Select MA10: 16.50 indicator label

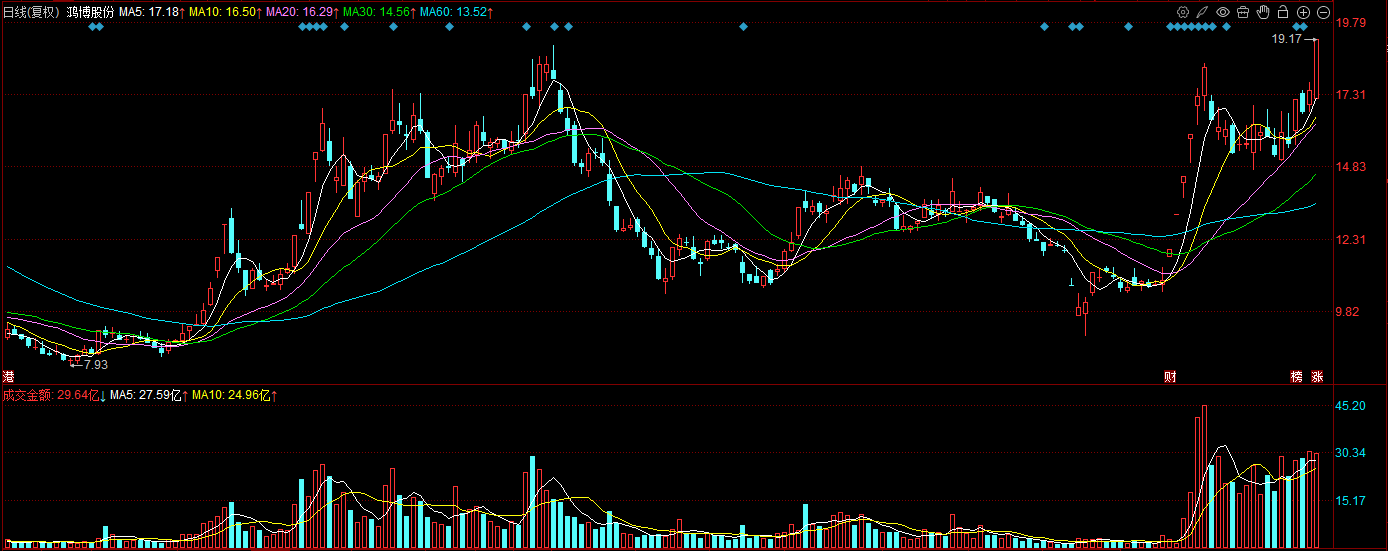[224, 12]
